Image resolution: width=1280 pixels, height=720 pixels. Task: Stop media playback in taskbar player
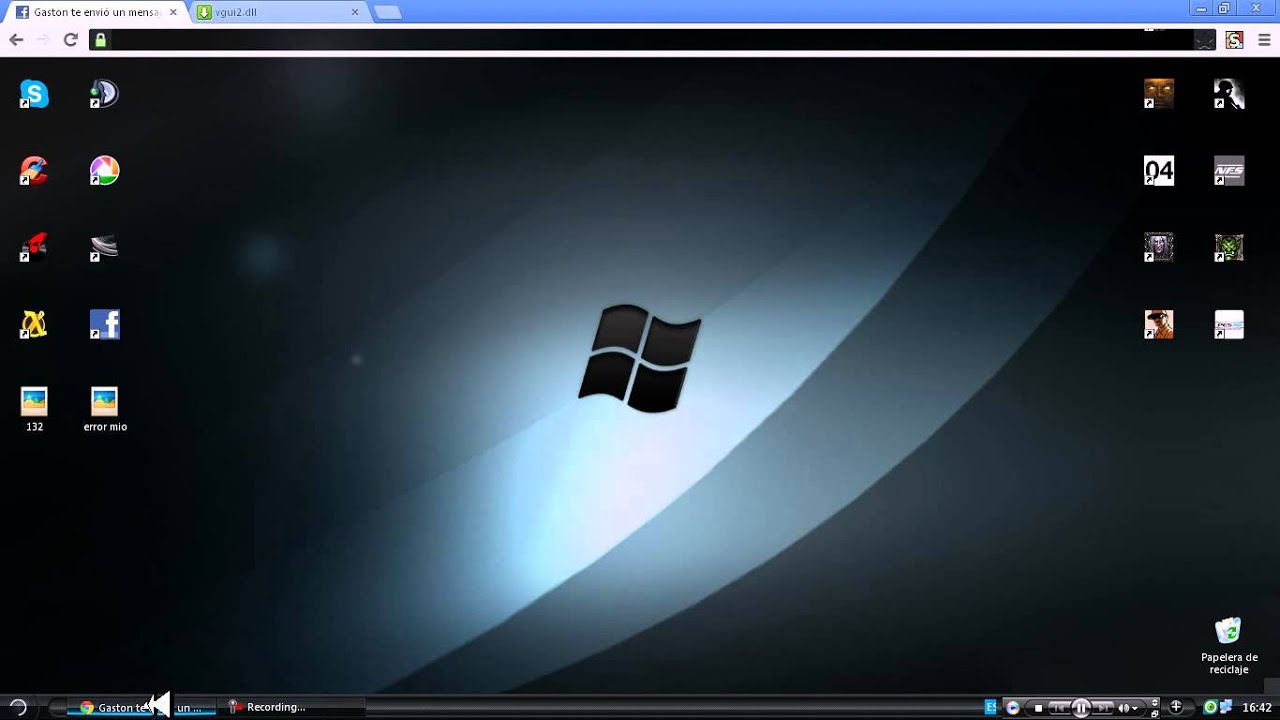click(x=1038, y=708)
